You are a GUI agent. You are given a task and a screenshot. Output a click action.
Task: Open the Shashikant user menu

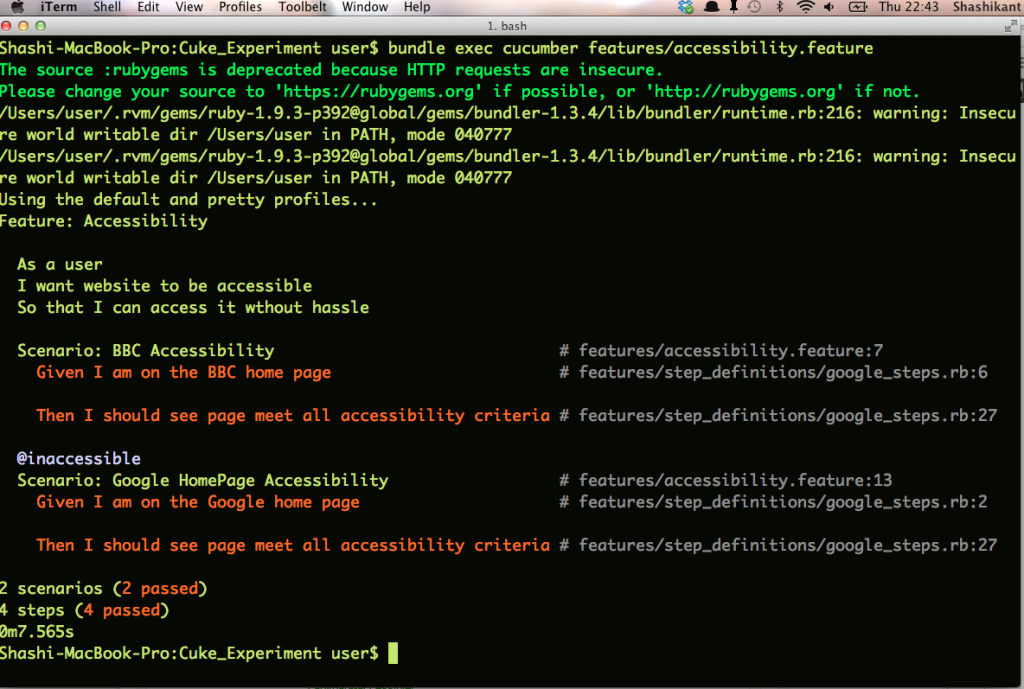click(x=987, y=7)
